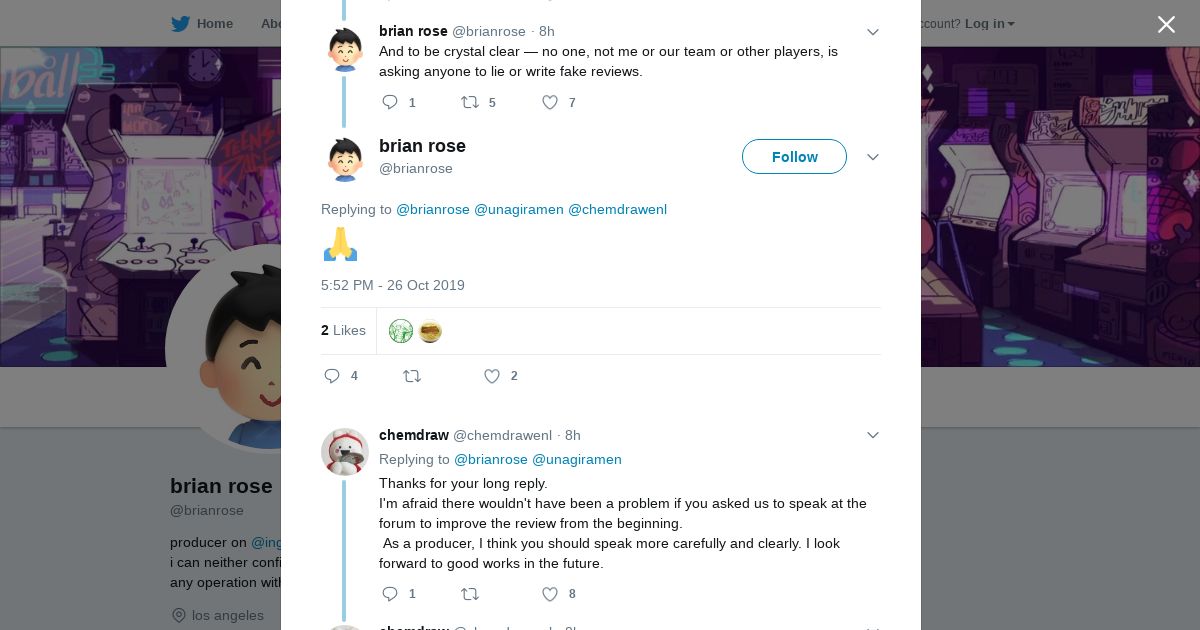Like the praying hands tweet
1200x630 pixels.
492,376
